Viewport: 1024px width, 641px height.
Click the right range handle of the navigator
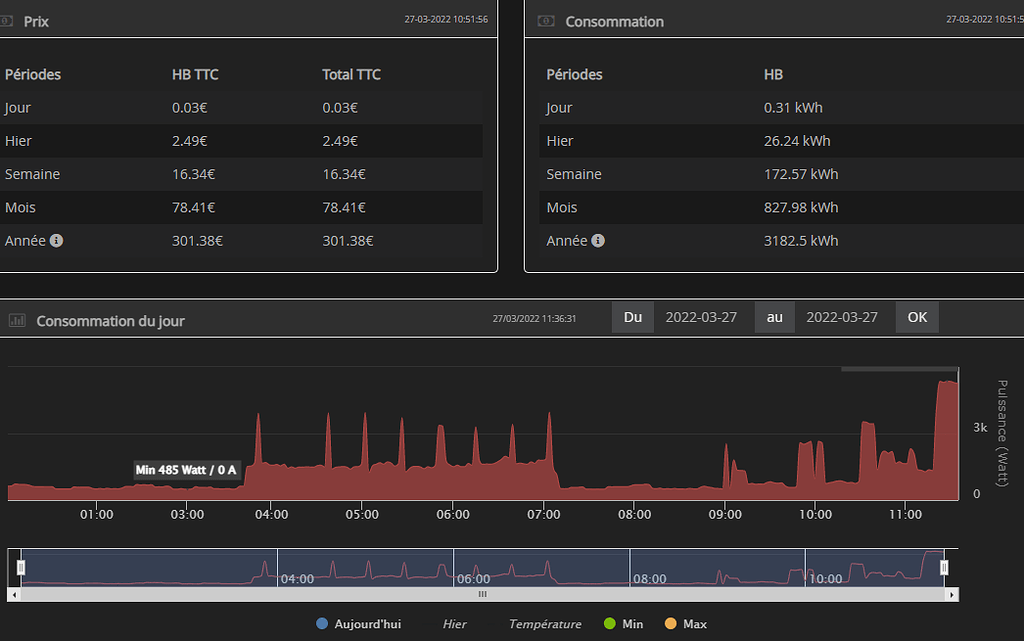tap(942, 567)
